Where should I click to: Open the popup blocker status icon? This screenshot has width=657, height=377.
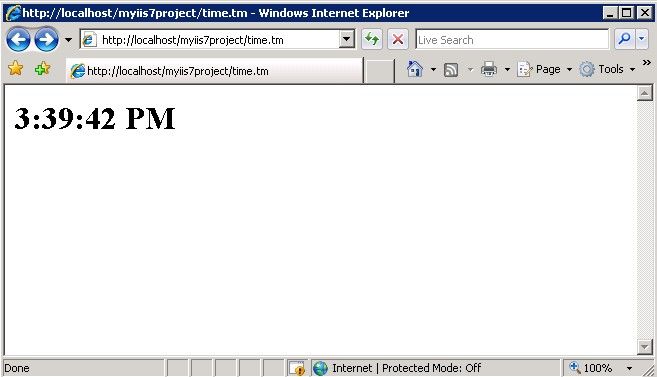pos(297,368)
